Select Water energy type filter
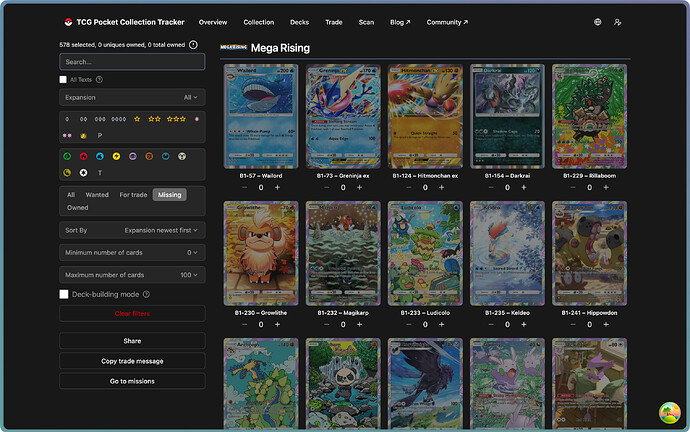The width and height of the screenshot is (690, 432). coord(99,156)
